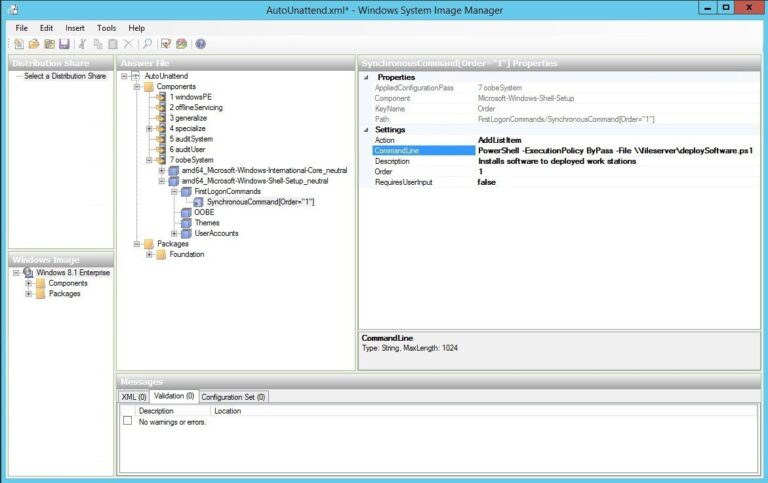768x483 pixels.
Task: Click the Delete X toolbar icon
Action: point(128,44)
